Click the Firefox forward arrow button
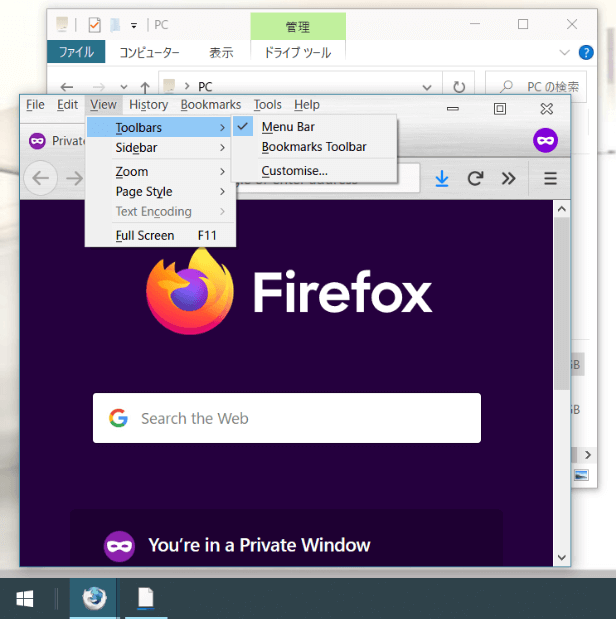Image resolution: width=616 pixels, height=619 pixels. (x=74, y=178)
